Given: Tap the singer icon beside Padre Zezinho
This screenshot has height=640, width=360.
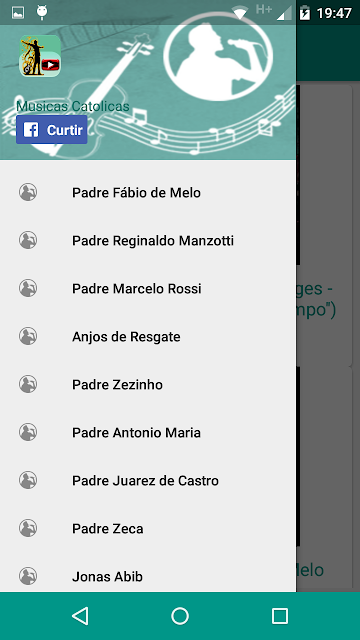Looking at the screenshot, I should tap(28, 384).
